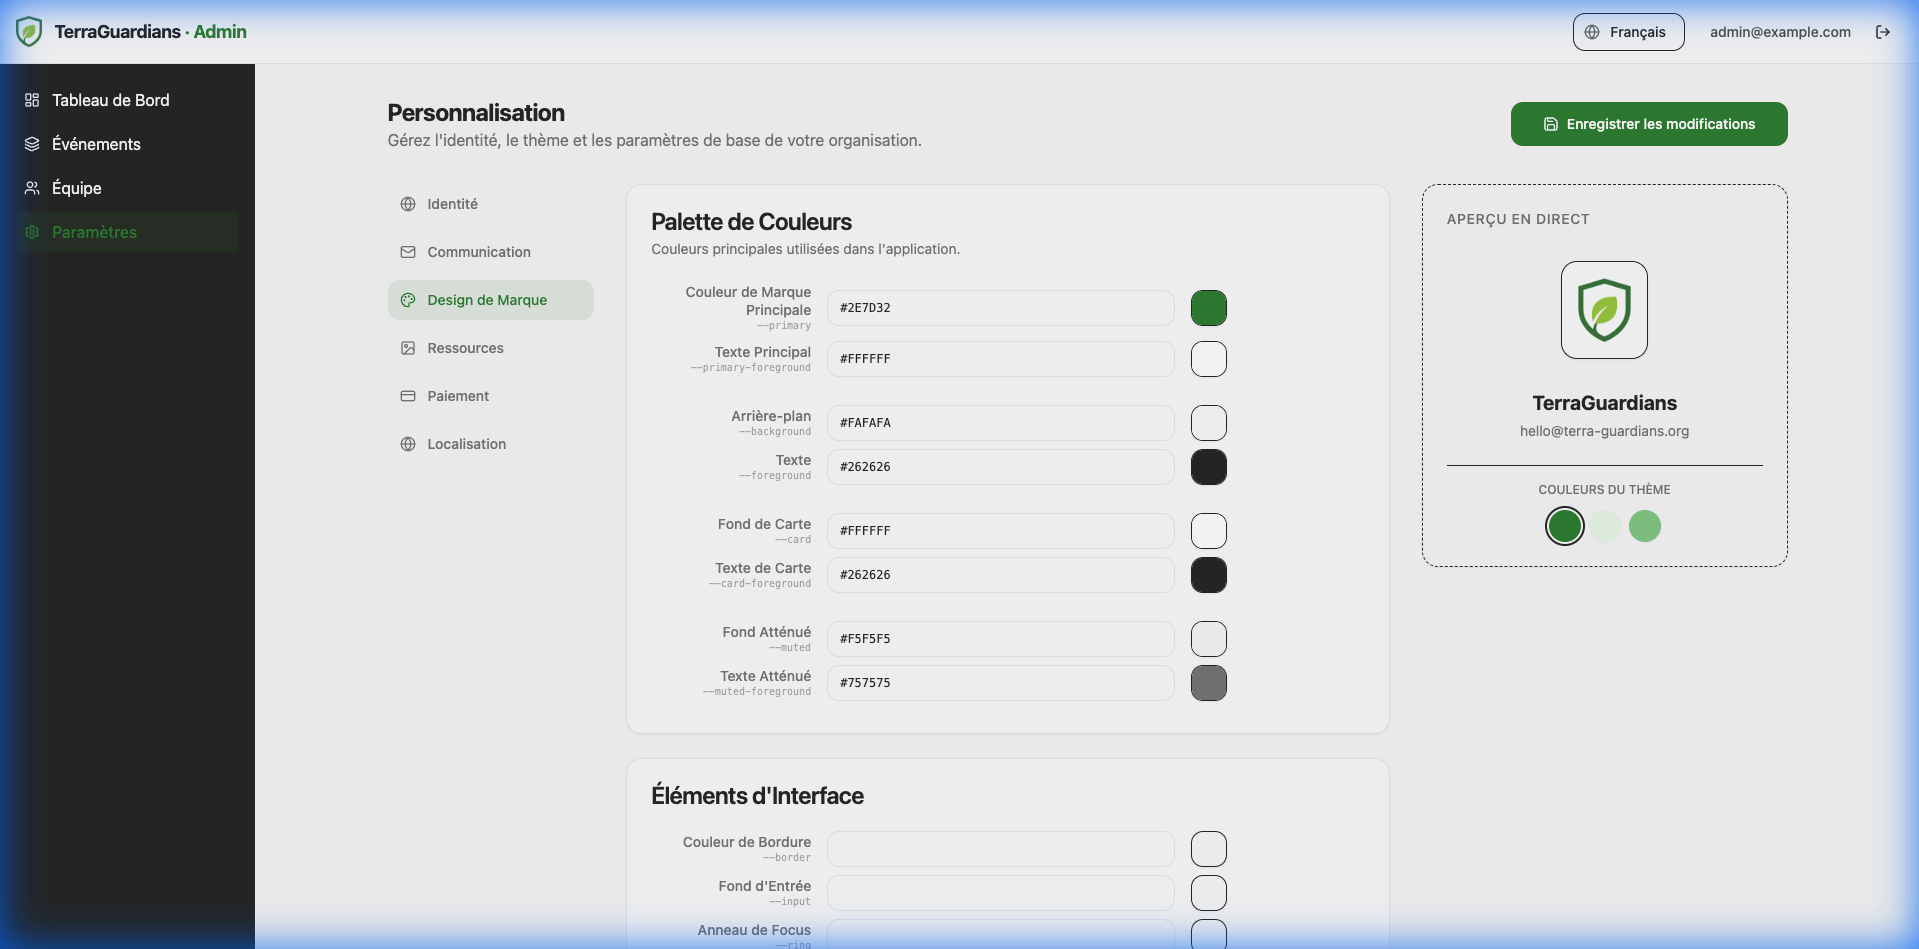Open the Identité settings tab
The image size is (1919, 949).
(x=452, y=204)
